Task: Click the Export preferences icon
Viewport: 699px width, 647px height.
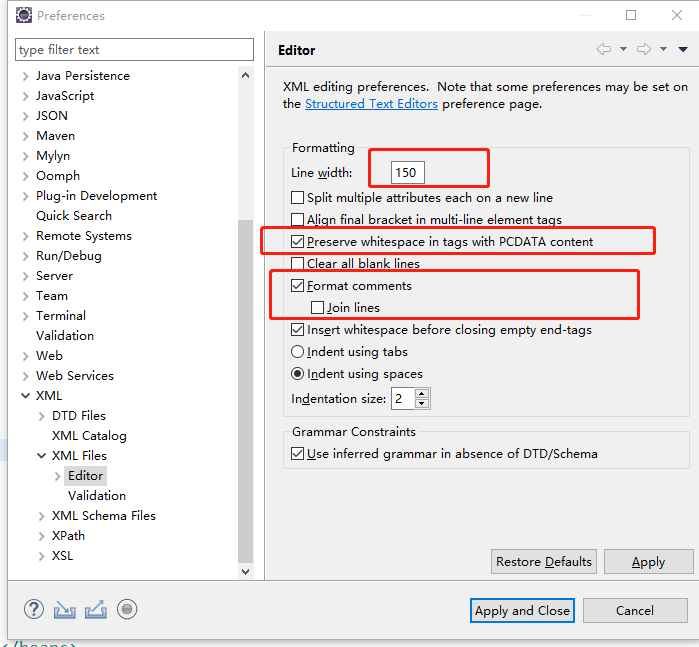Action: (x=96, y=609)
